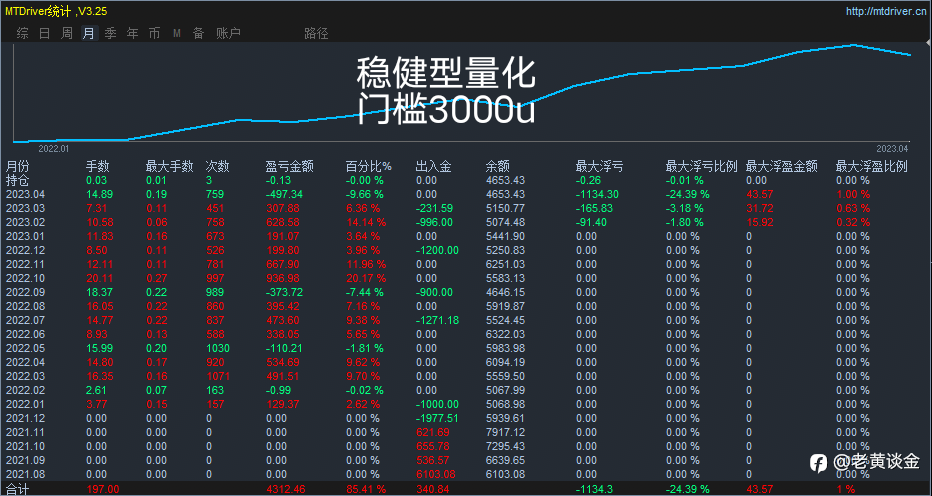This screenshot has height=496, width=932.
Task: Select the 2023.01 month row
Action: (466, 236)
